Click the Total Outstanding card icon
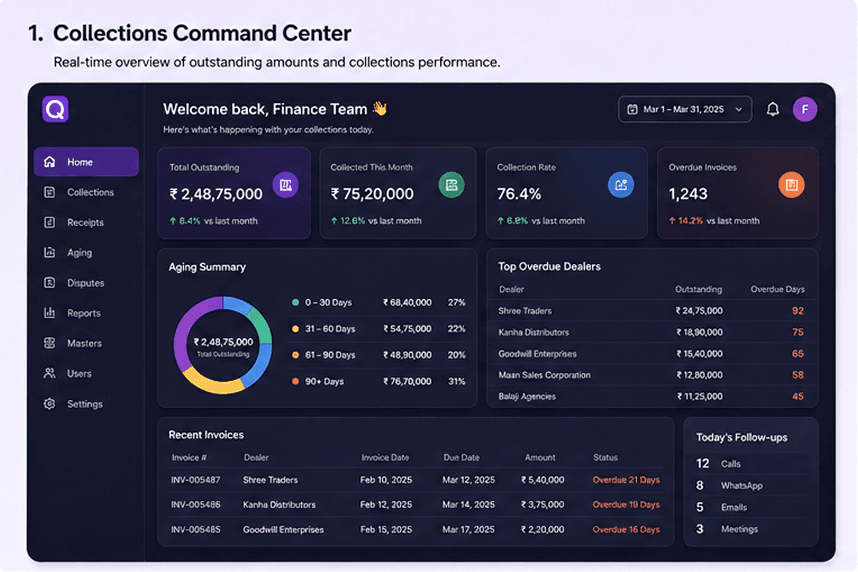Image resolution: width=858 pixels, height=572 pixels. click(285, 185)
